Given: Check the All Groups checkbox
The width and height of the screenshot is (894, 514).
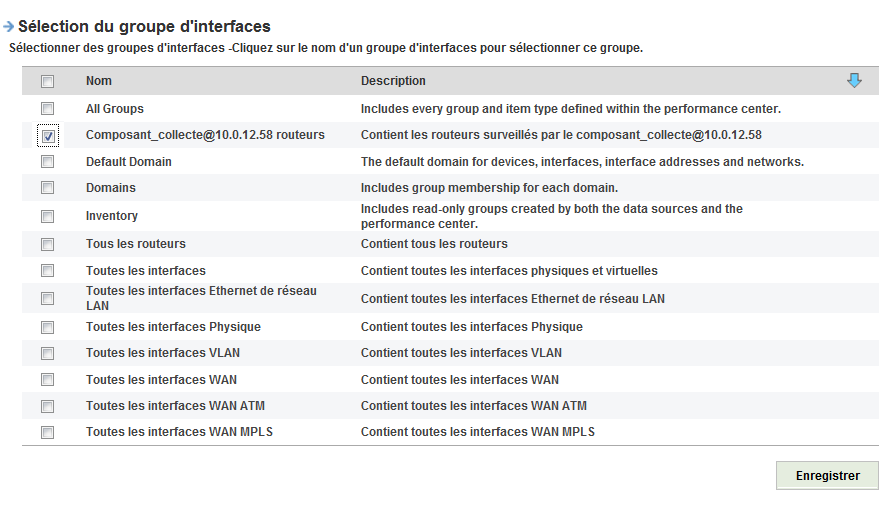Looking at the screenshot, I should point(48,108).
